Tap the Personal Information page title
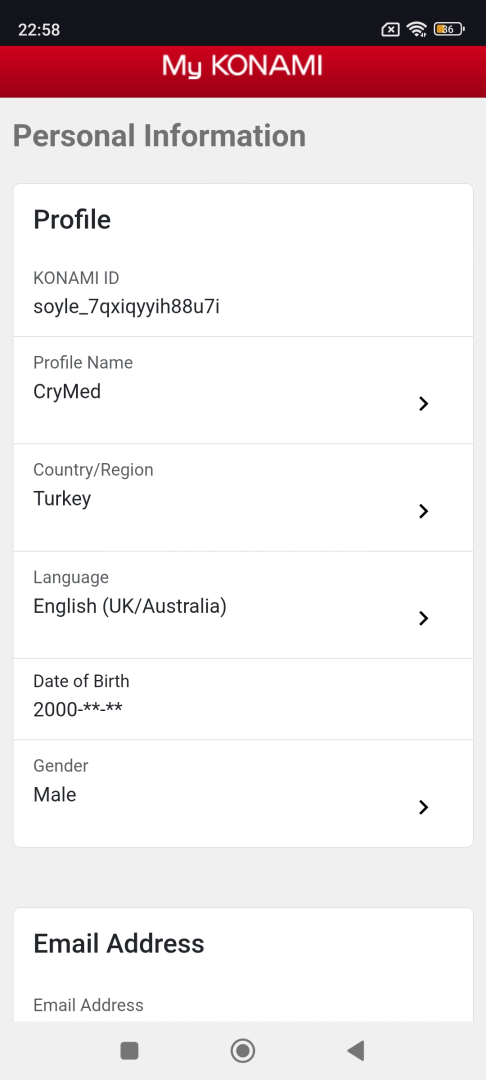The width and height of the screenshot is (486, 1080). (x=159, y=136)
